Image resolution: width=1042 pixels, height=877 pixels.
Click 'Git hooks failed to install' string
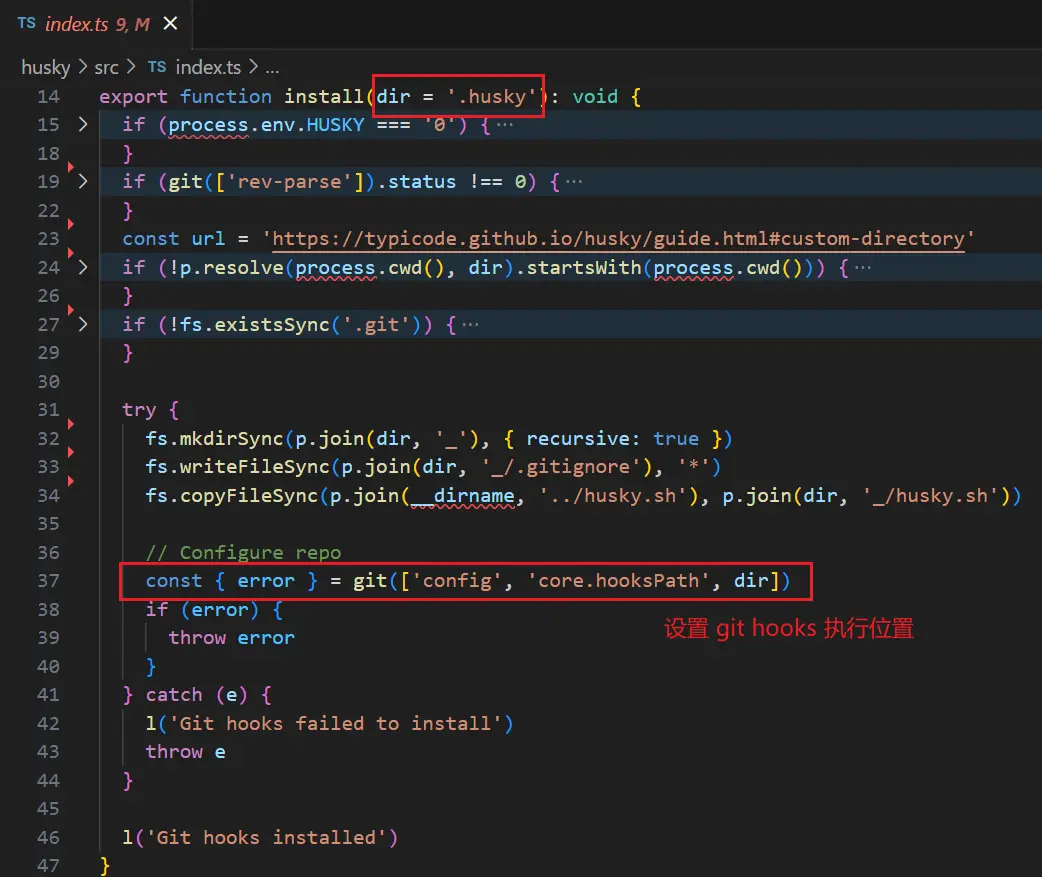(335, 723)
